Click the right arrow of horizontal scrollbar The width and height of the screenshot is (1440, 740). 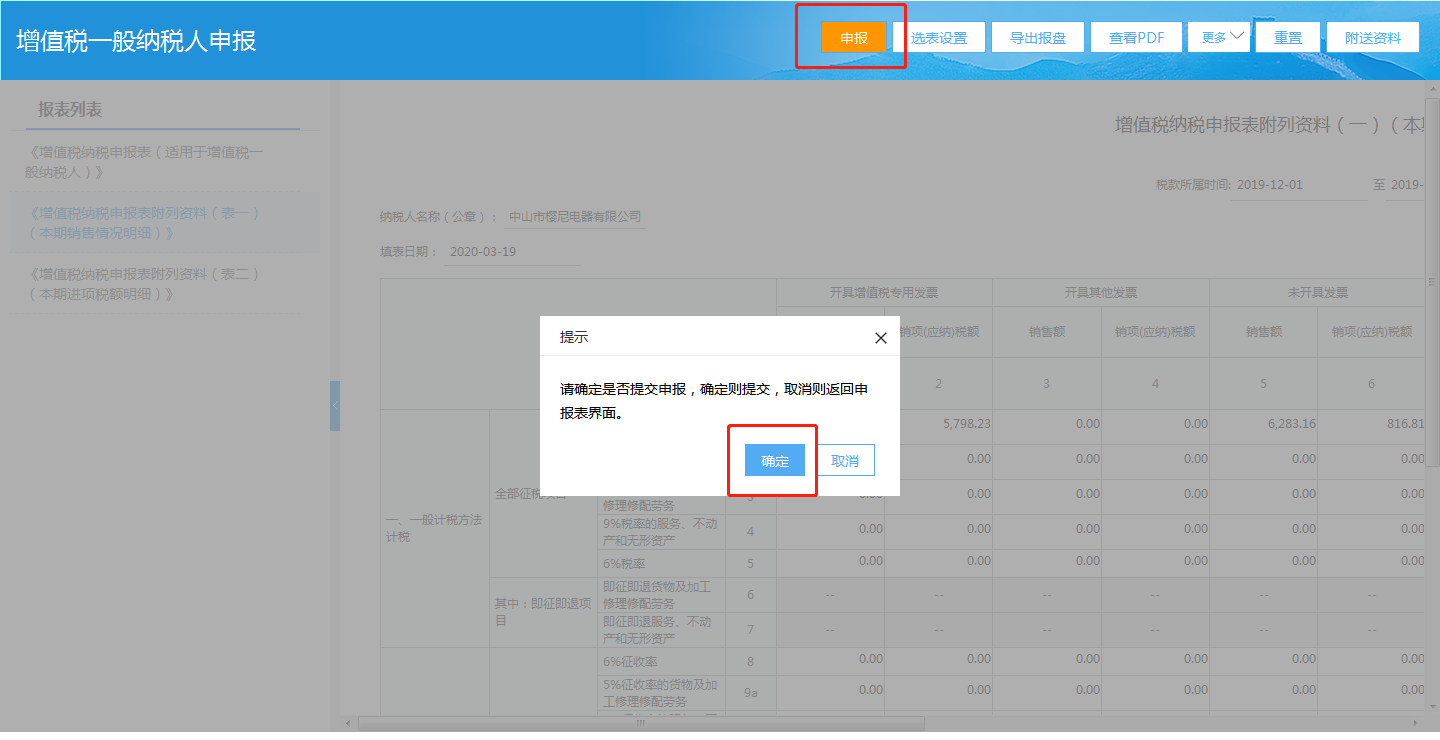(x=1417, y=723)
